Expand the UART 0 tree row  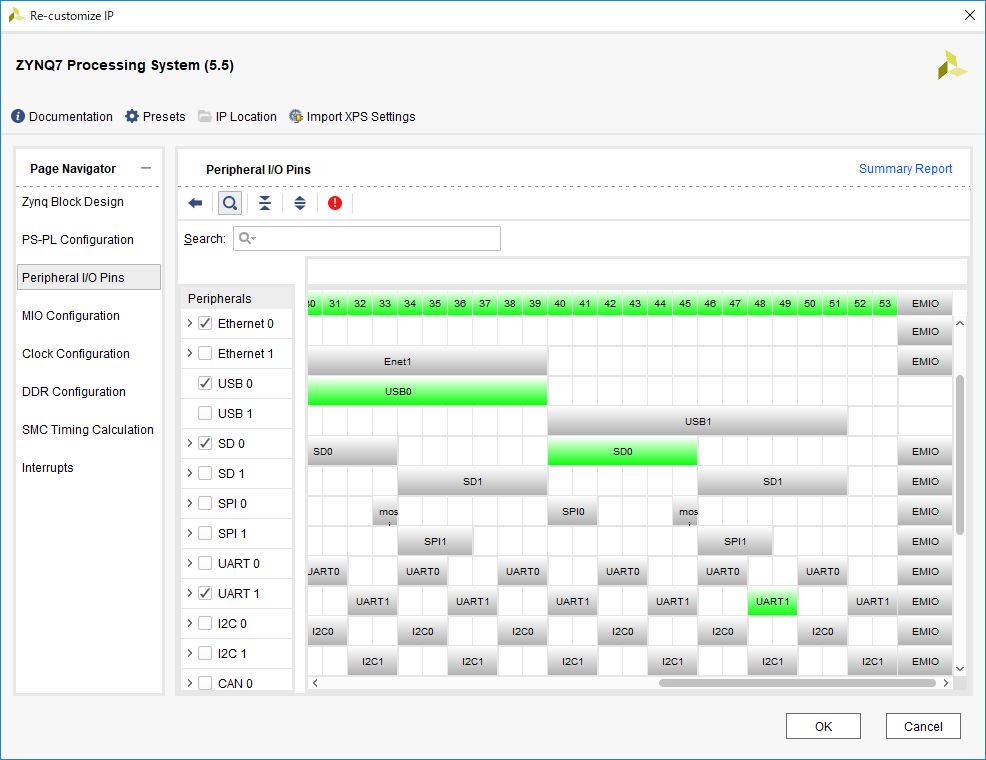click(189, 563)
